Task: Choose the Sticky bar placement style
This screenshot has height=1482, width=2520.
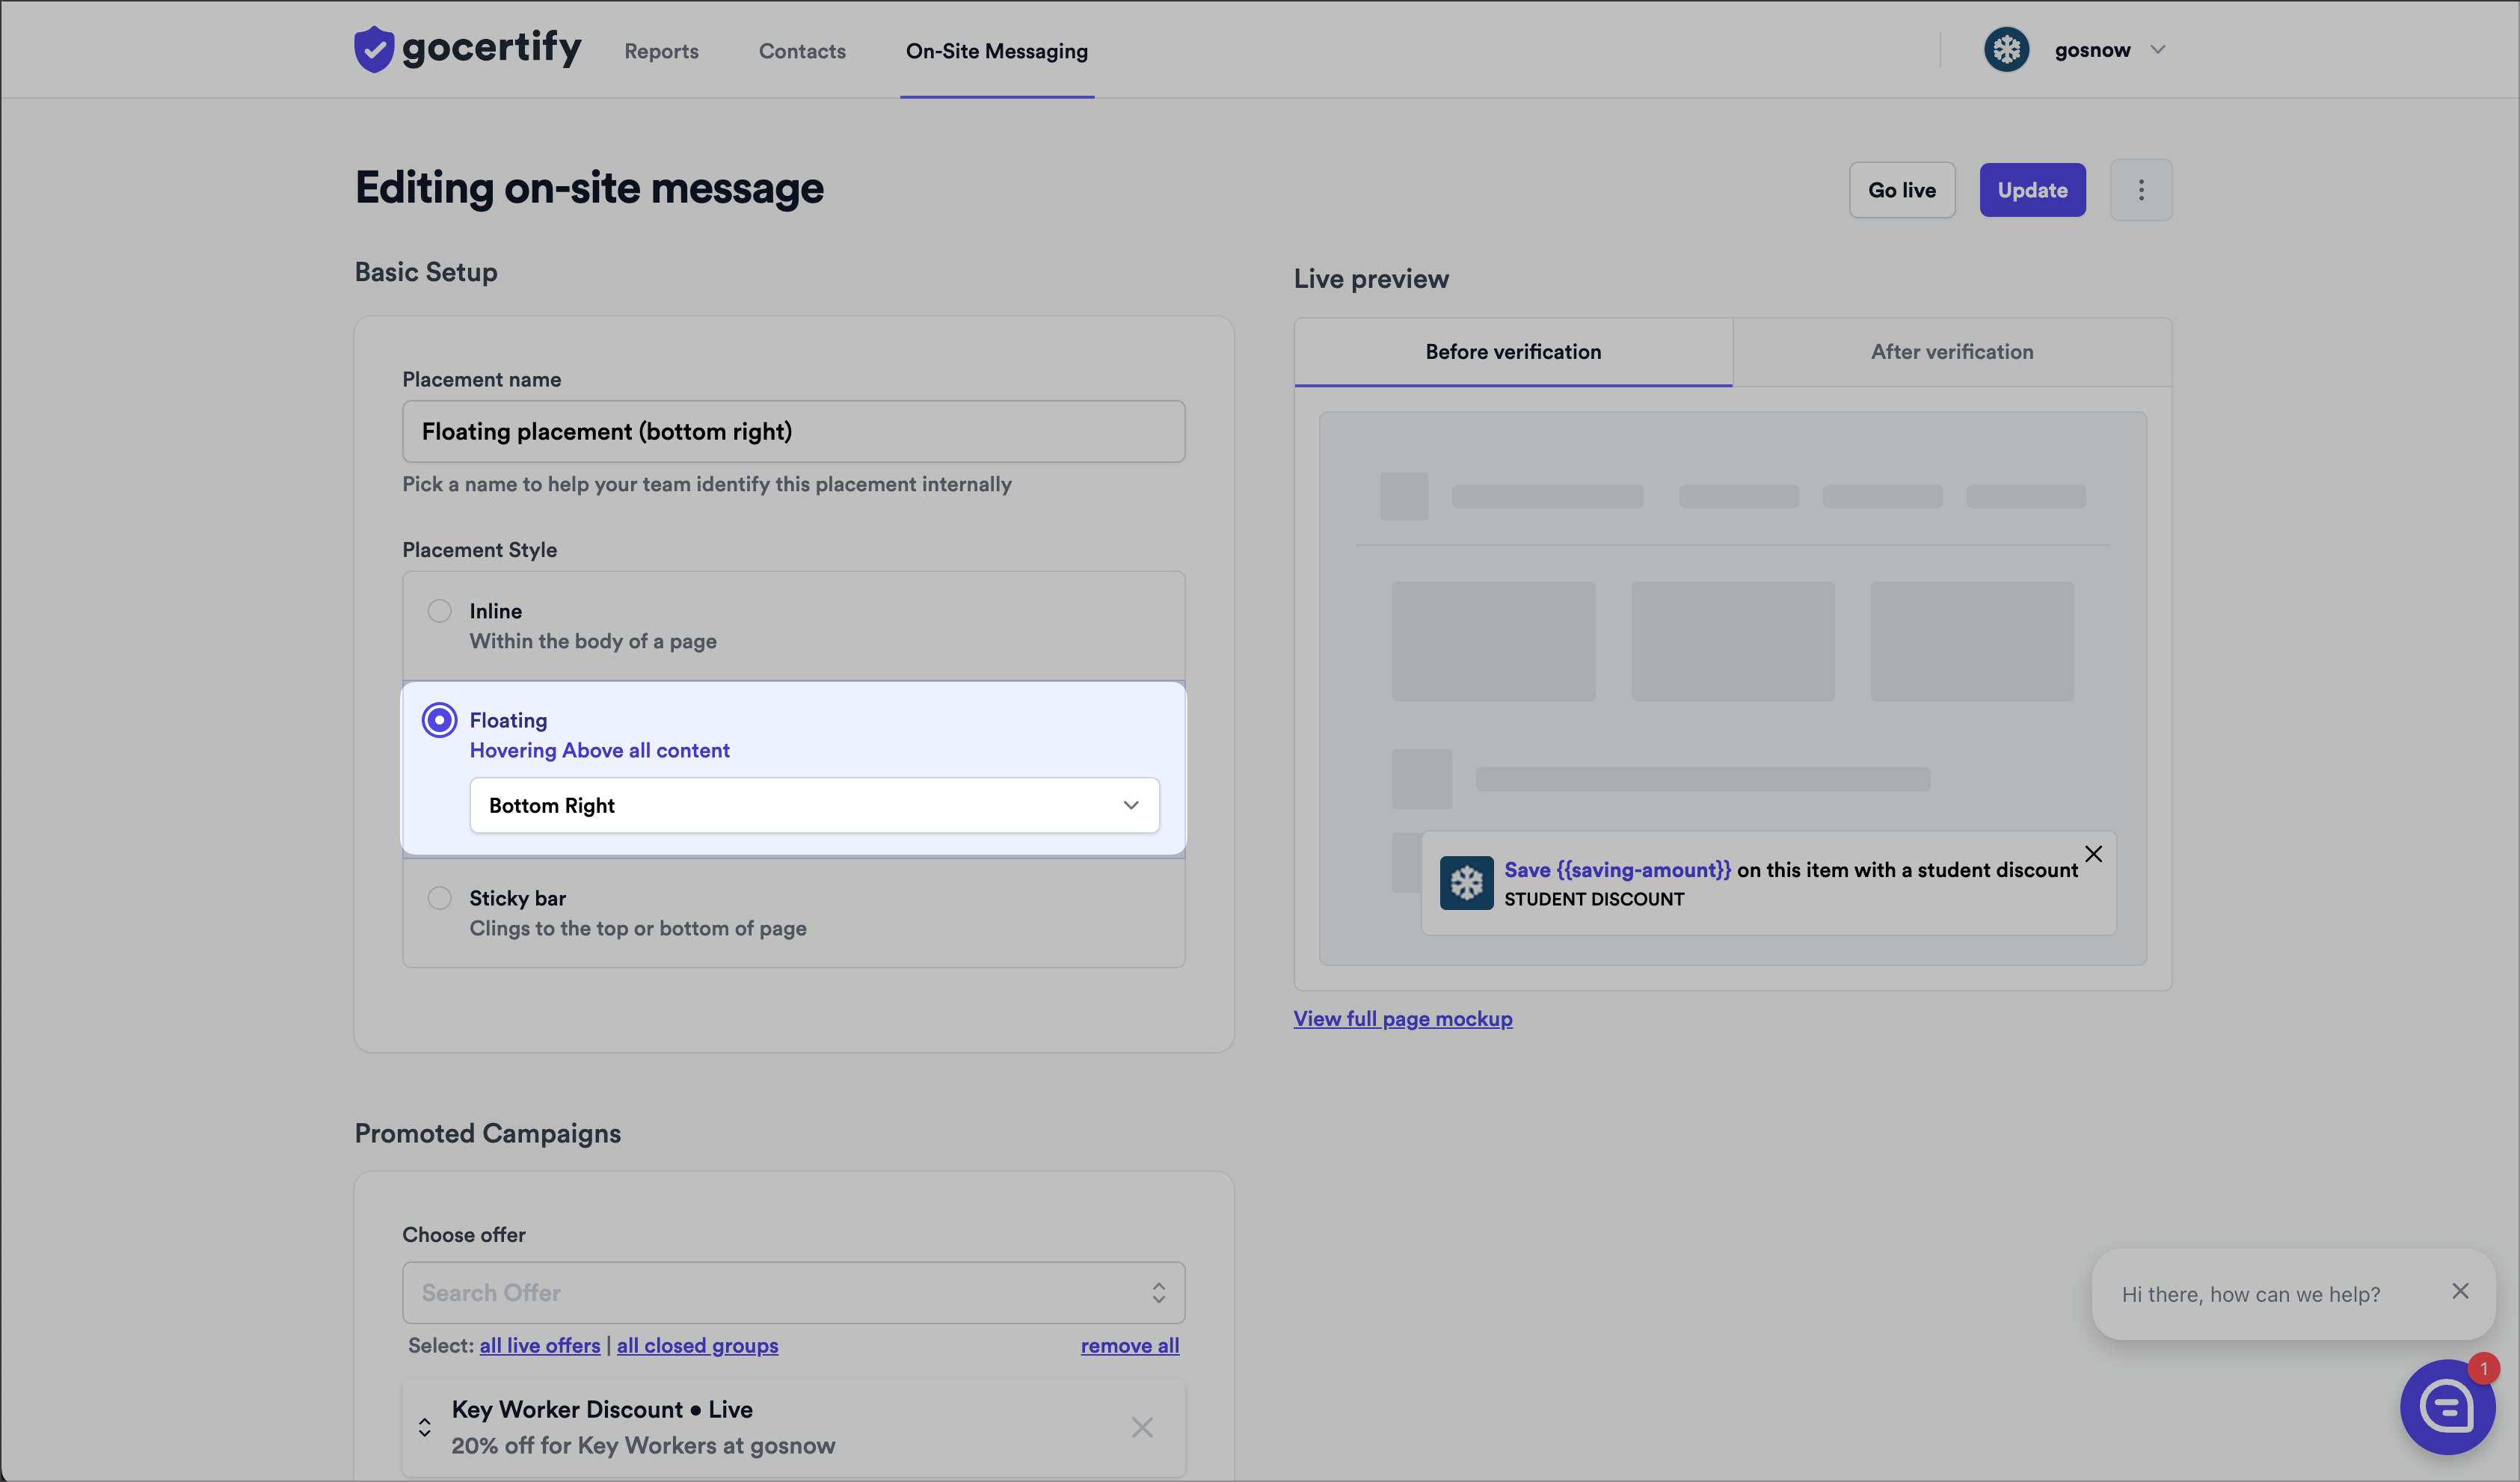Action: (439, 898)
